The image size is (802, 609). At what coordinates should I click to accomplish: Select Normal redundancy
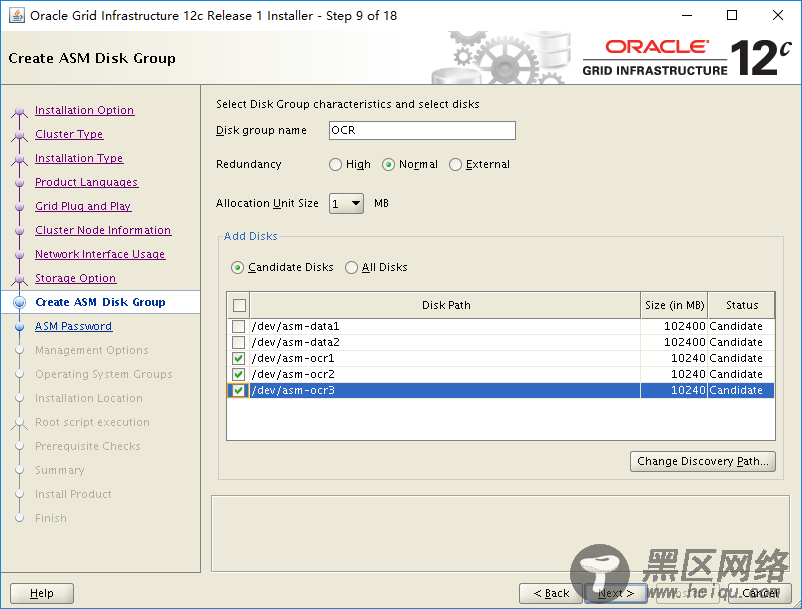388,165
